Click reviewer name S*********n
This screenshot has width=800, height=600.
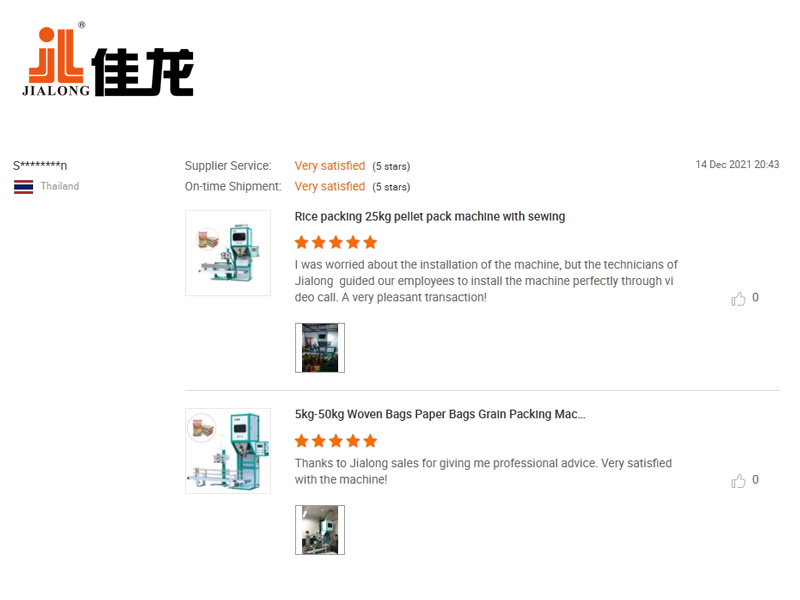coord(40,165)
